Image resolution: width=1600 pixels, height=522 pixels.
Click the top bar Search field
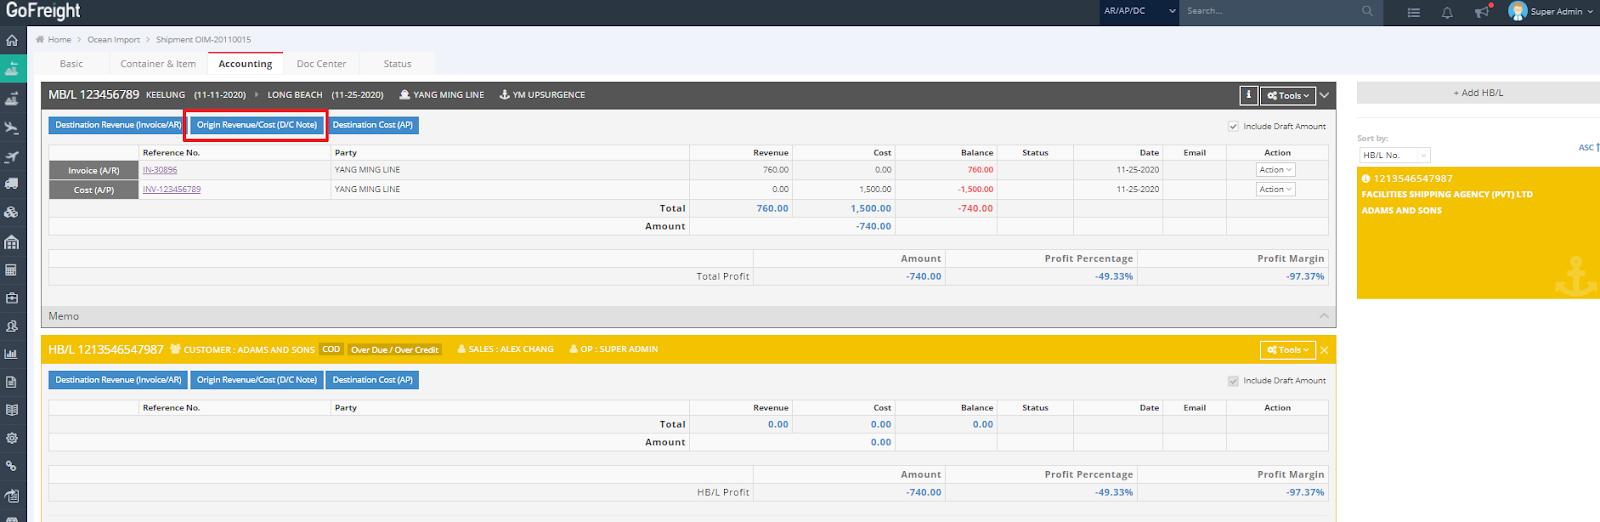[1268, 11]
